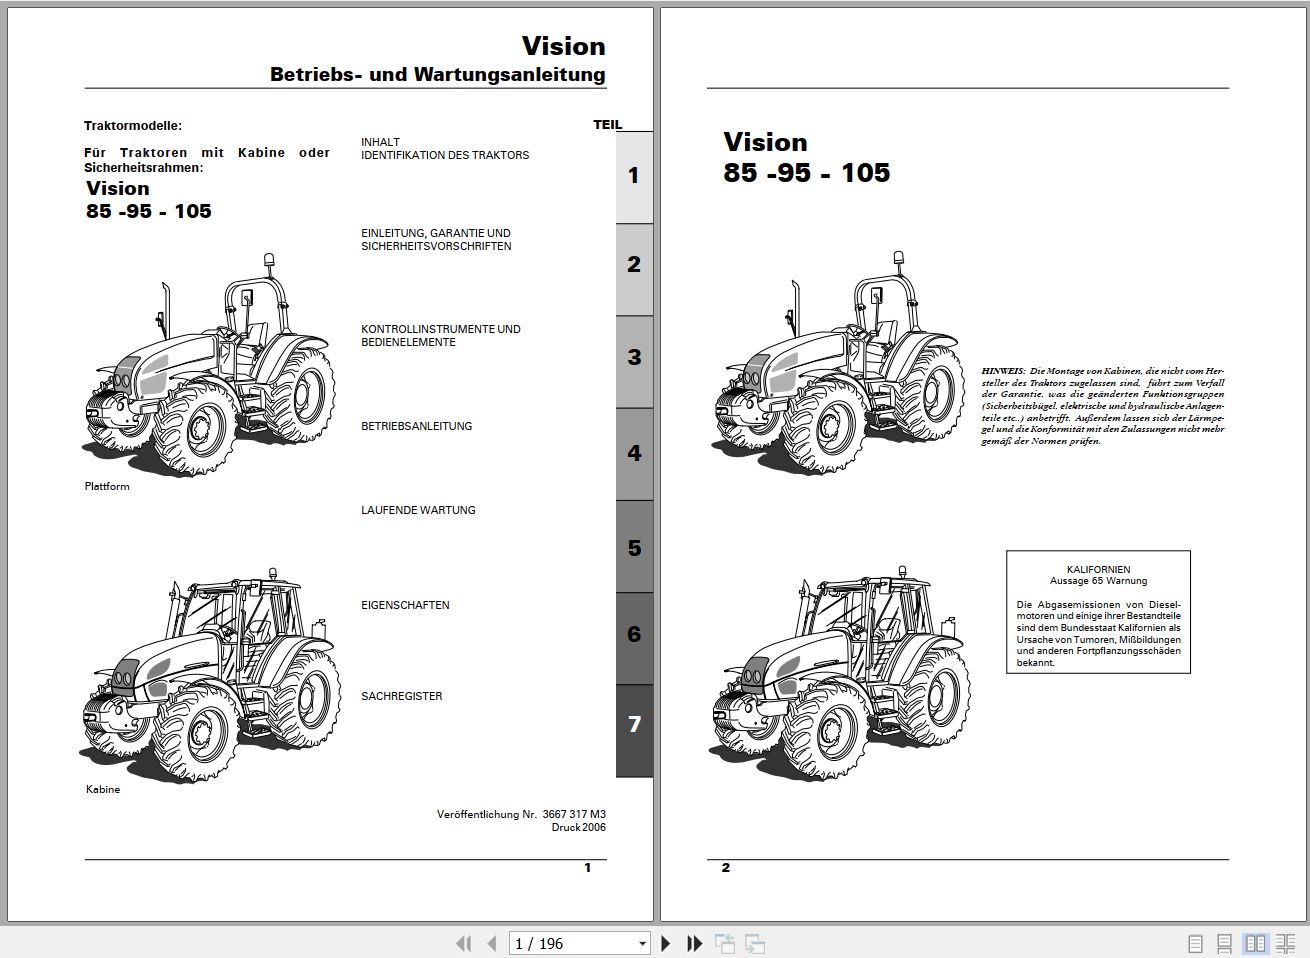Click SACHREGISTER contents entry
Image resolution: width=1310 pixels, height=958 pixels.
(x=401, y=696)
